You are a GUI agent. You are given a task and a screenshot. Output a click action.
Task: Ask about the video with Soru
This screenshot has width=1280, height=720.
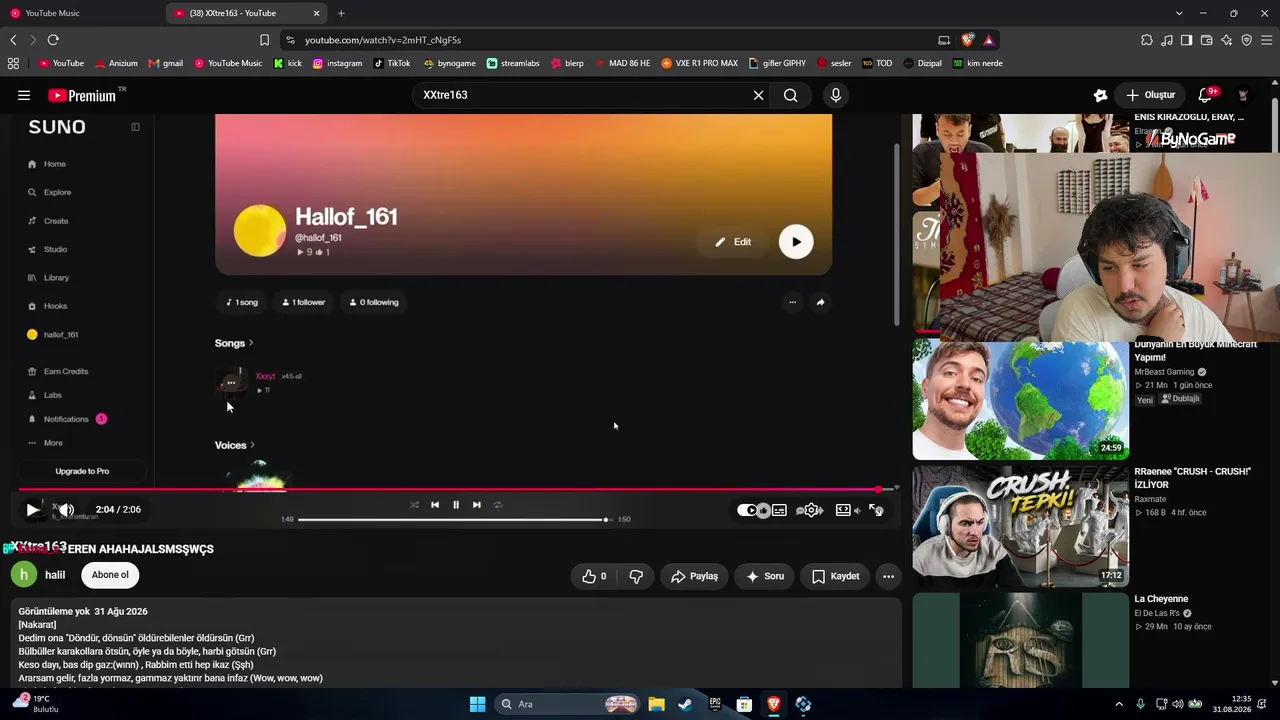pos(765,576)
